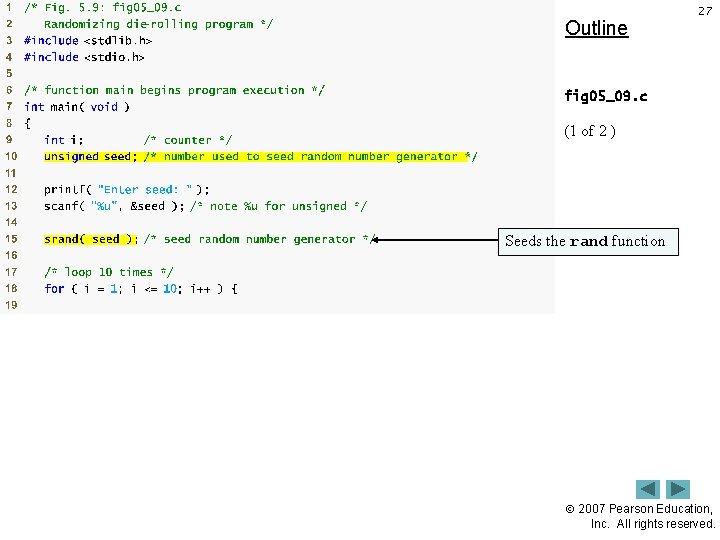This screenshot has height=540, width=720.
Task: Click the 'seed random number generator' comment on line 15
Action: 260,239
